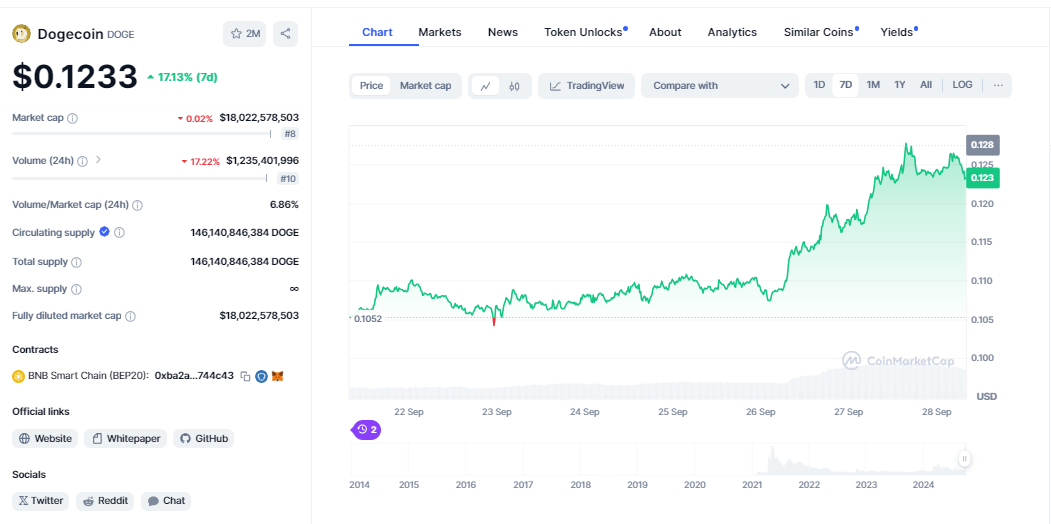The width and height of the screenshot is (1051, 524).
Task: Click the current 0.123 price tag
Action: pyautogui.click(x=983, y=178)
